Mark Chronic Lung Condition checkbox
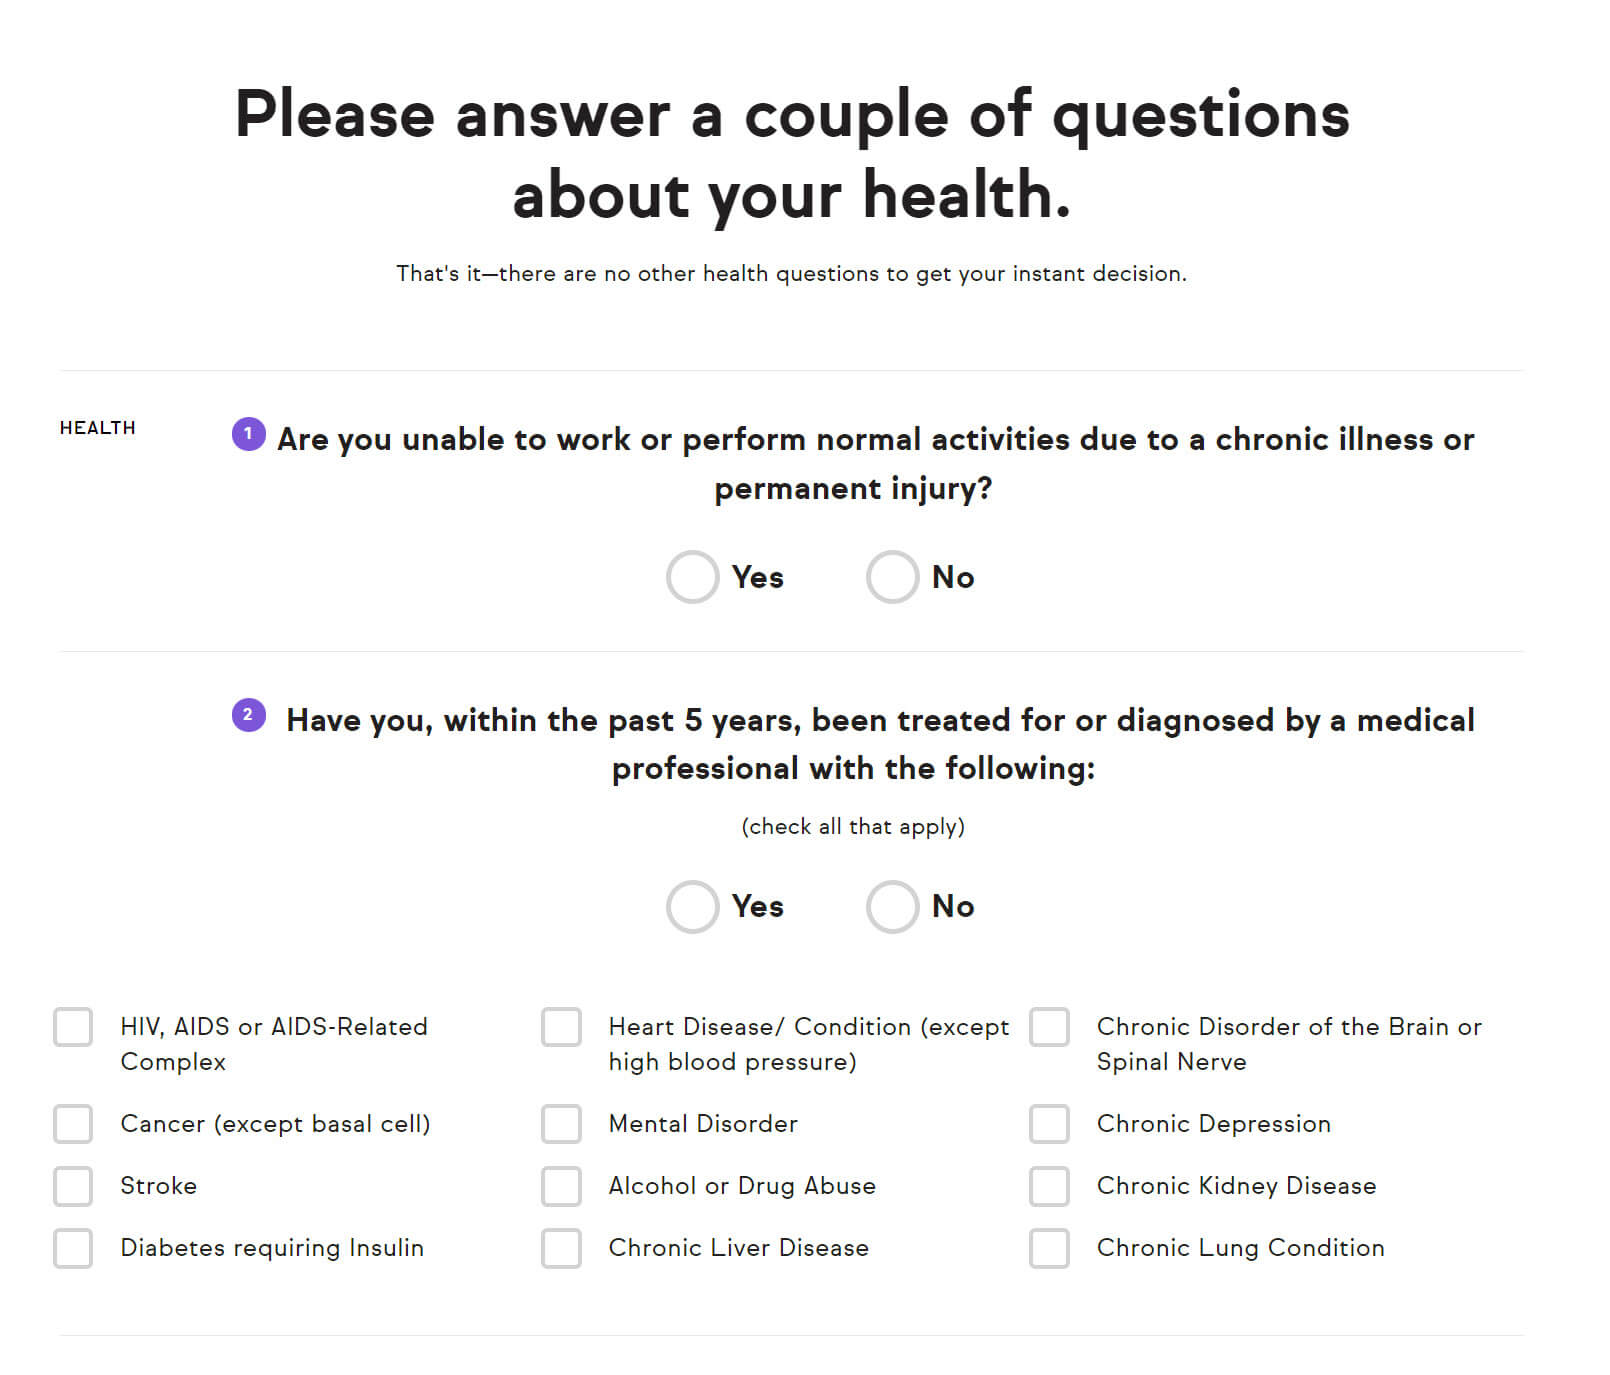The height and width of the screenshot is (1375, 1610). (1049, 1248)
